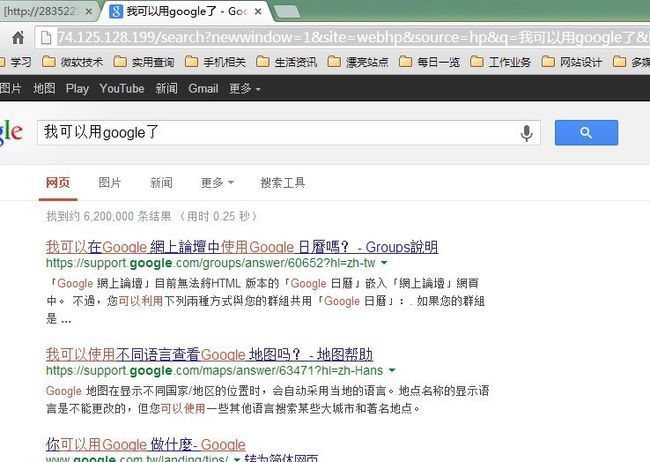Expand arrow next to google.com.tw/landing/tips URL
This screenshot has height=462, width=650.
(x=236, y=459)
